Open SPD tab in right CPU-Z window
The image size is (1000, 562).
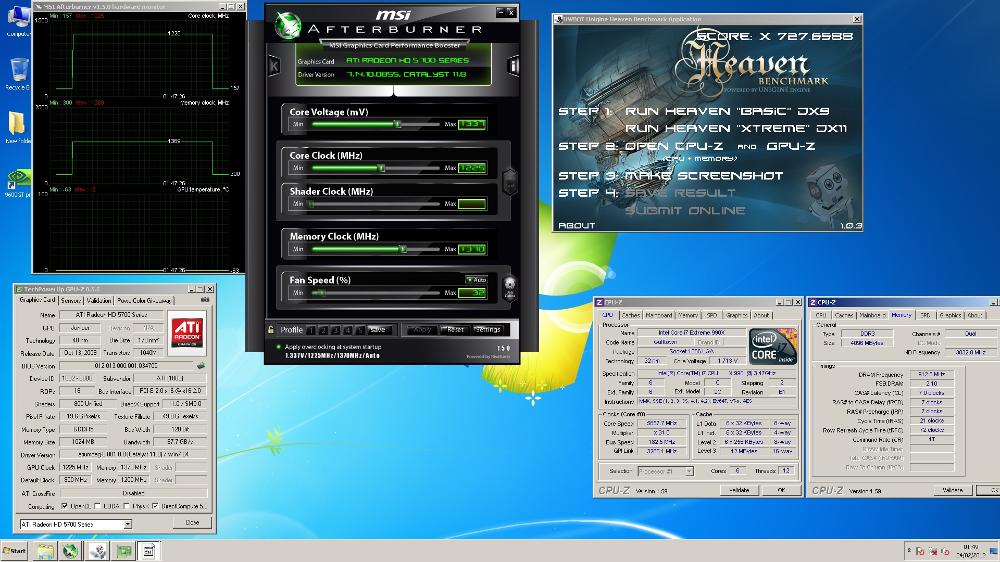click(926, 315)
